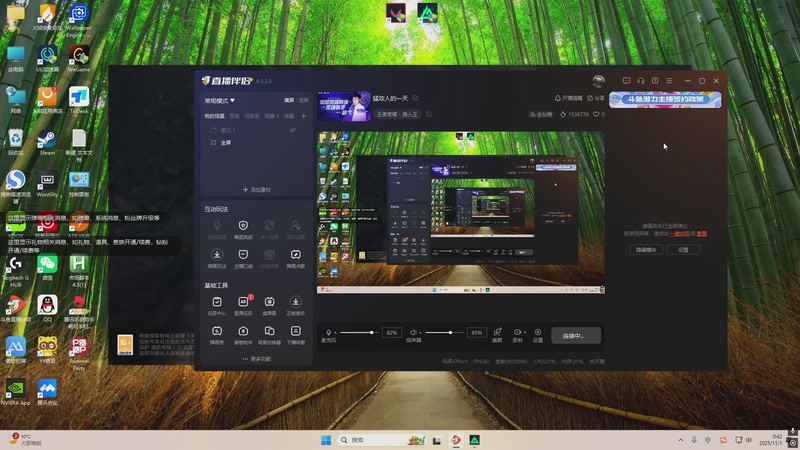The image size is (800, 450).
Task: Start 录制 recording
Action: tap(517, 335)
